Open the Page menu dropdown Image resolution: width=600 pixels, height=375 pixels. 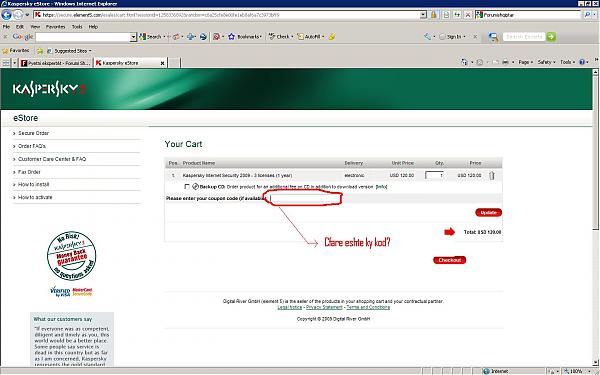[x=525, y=62]
